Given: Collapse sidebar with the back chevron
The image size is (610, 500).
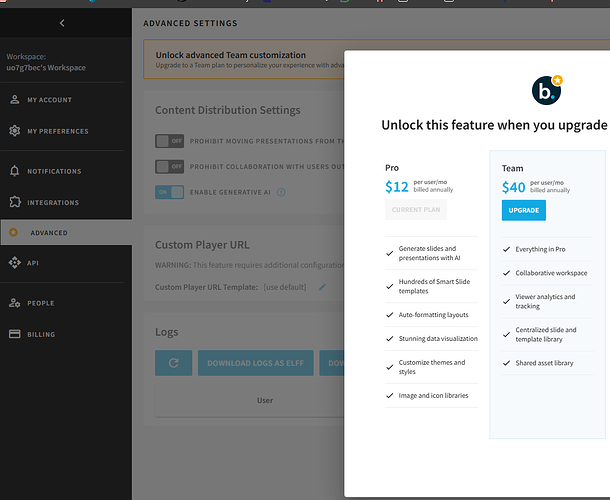Looking at the screenshot, I should tap(62, 23).
